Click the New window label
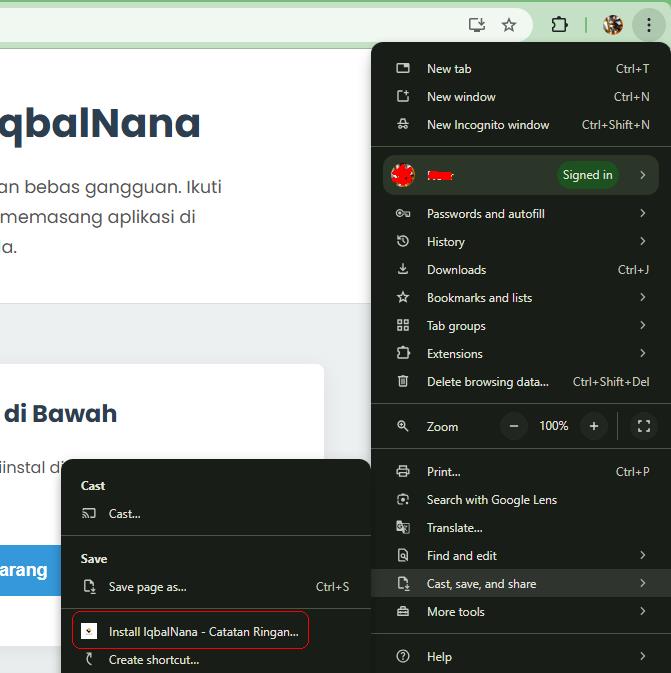 (461, 97)
